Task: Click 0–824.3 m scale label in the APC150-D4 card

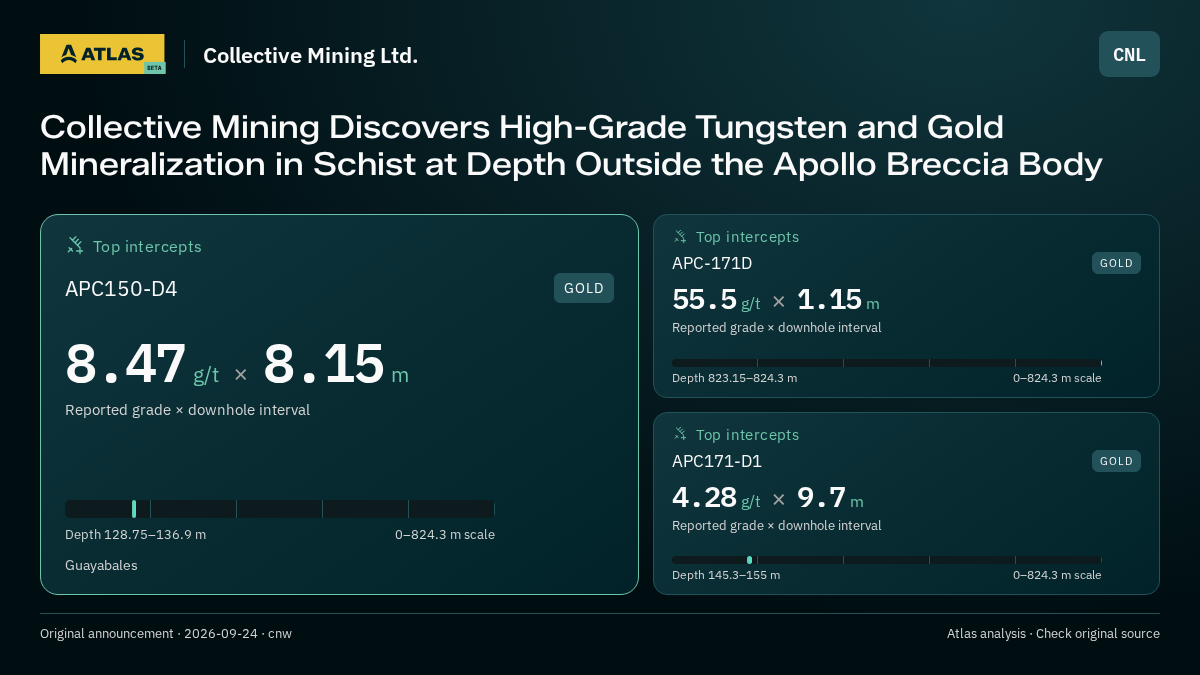Action: pos(445,535)
